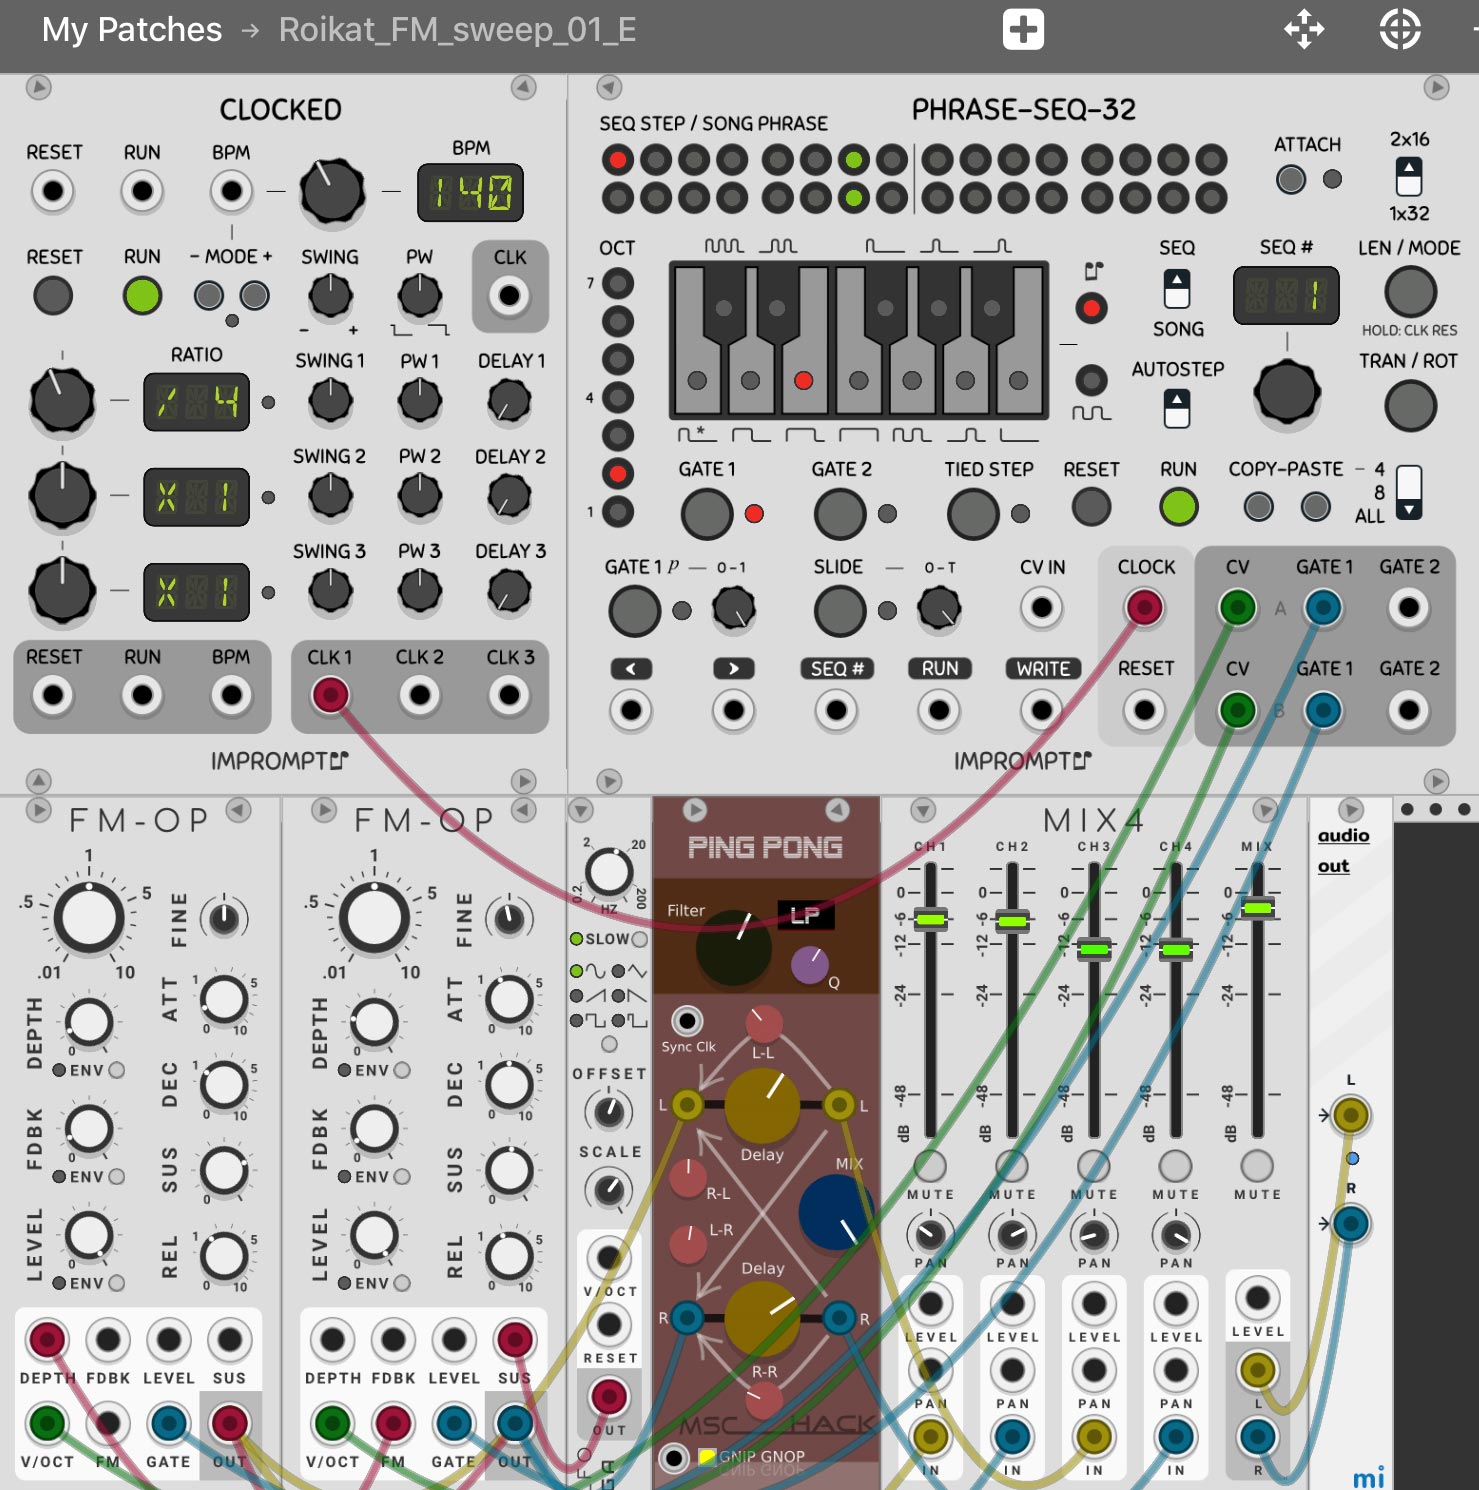Click the CLOCK input jack on PHRASE-SEQ-32

(x=1144, y=607)
